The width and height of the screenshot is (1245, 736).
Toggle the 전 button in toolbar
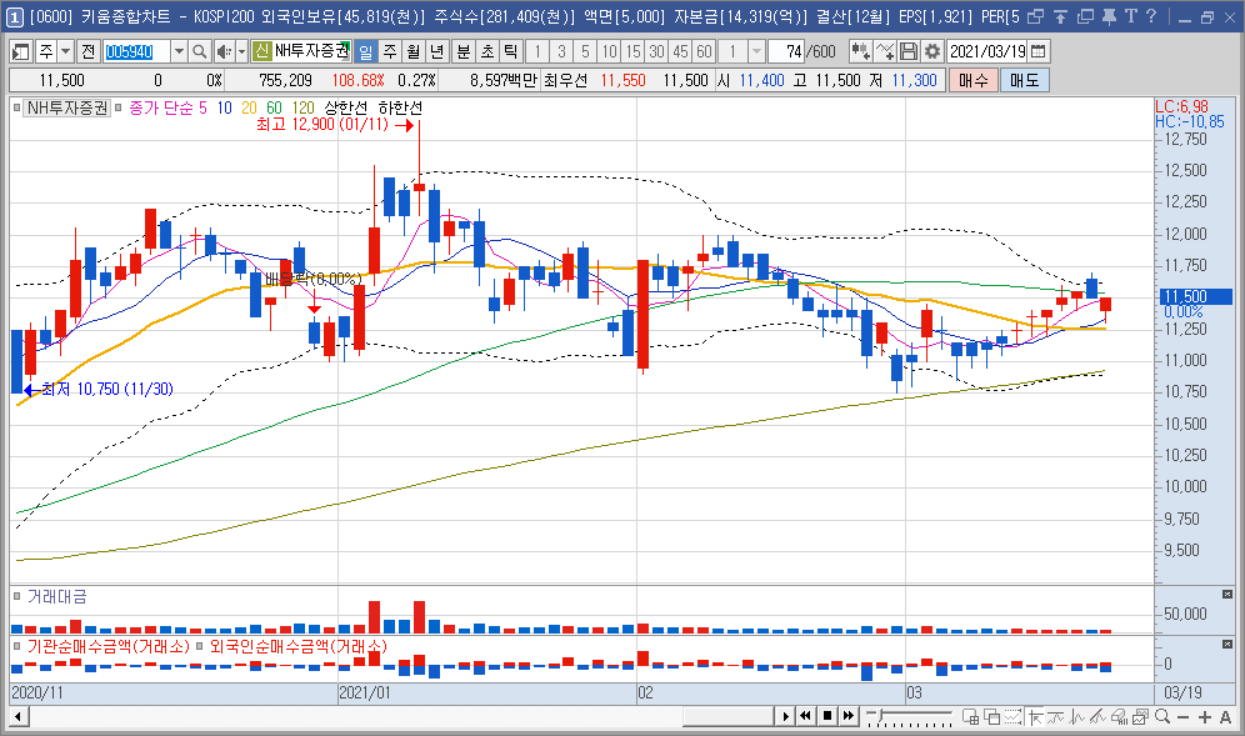pos(88,51)
